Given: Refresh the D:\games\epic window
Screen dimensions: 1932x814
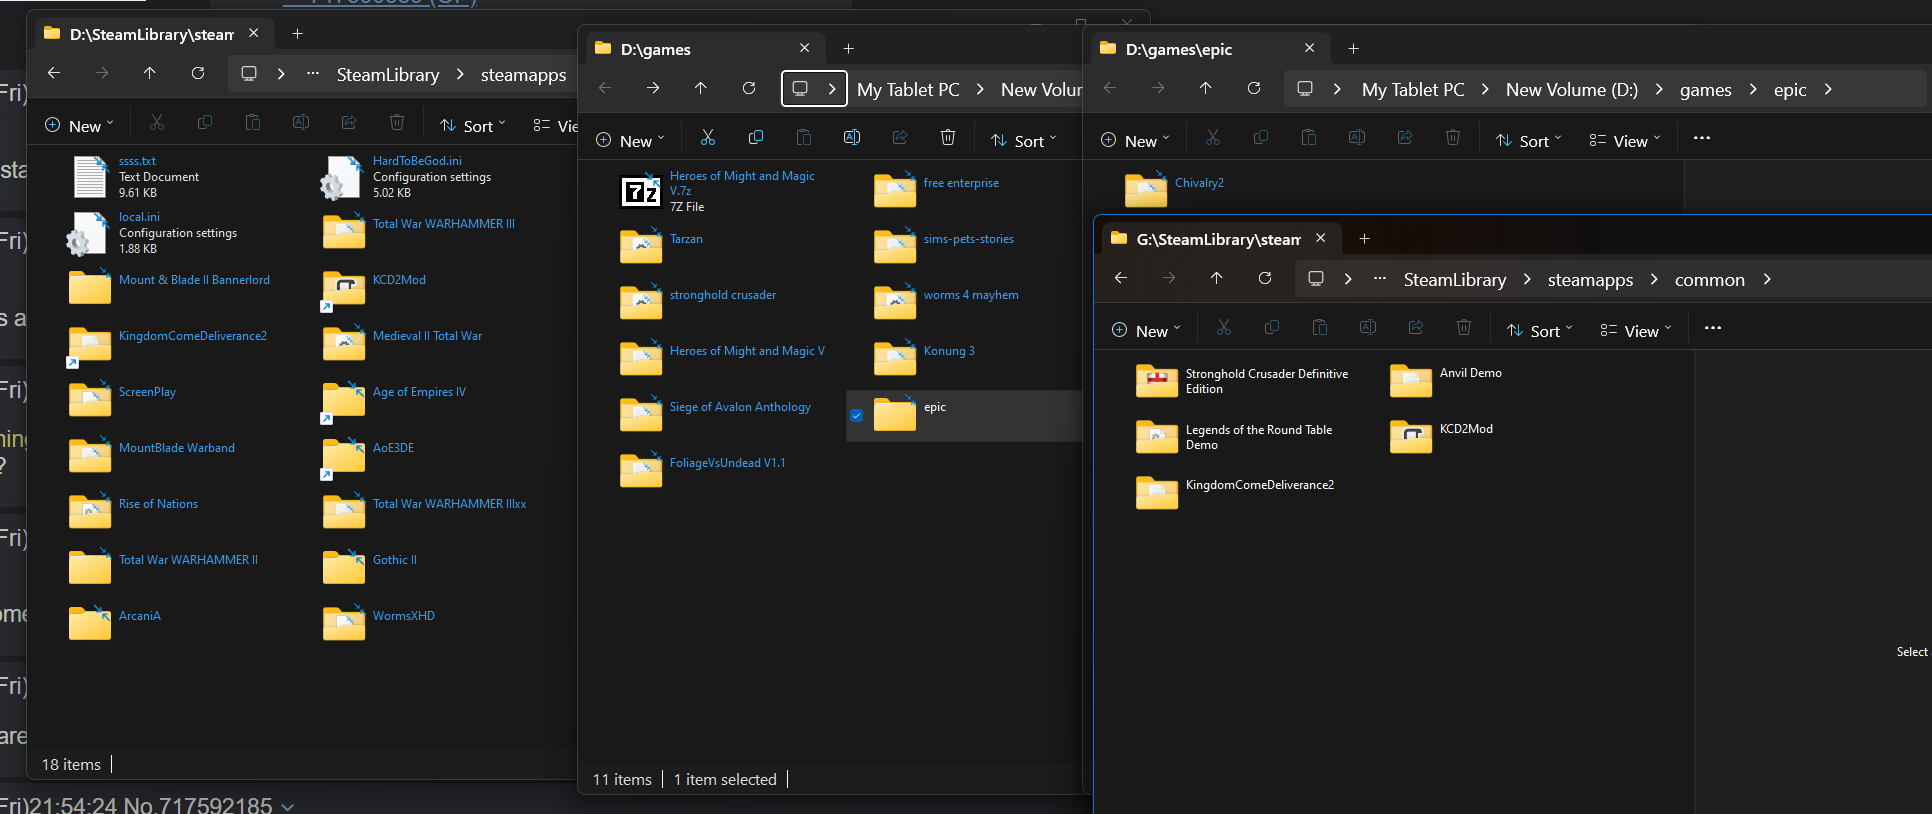Looking at the screenshot, I should [1254, 88].
